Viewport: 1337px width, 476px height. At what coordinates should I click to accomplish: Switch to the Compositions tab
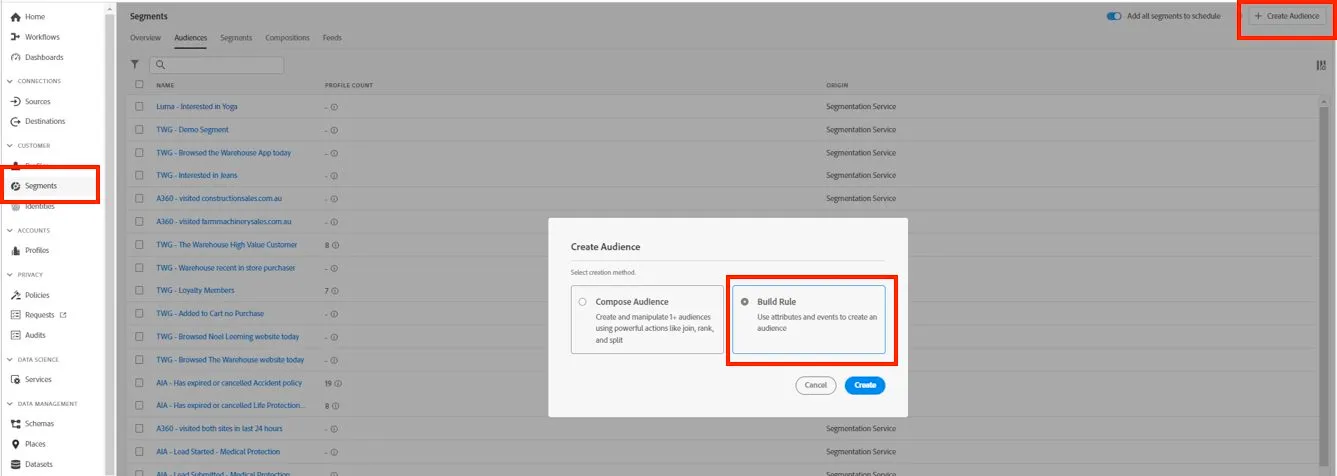point(287,38)
